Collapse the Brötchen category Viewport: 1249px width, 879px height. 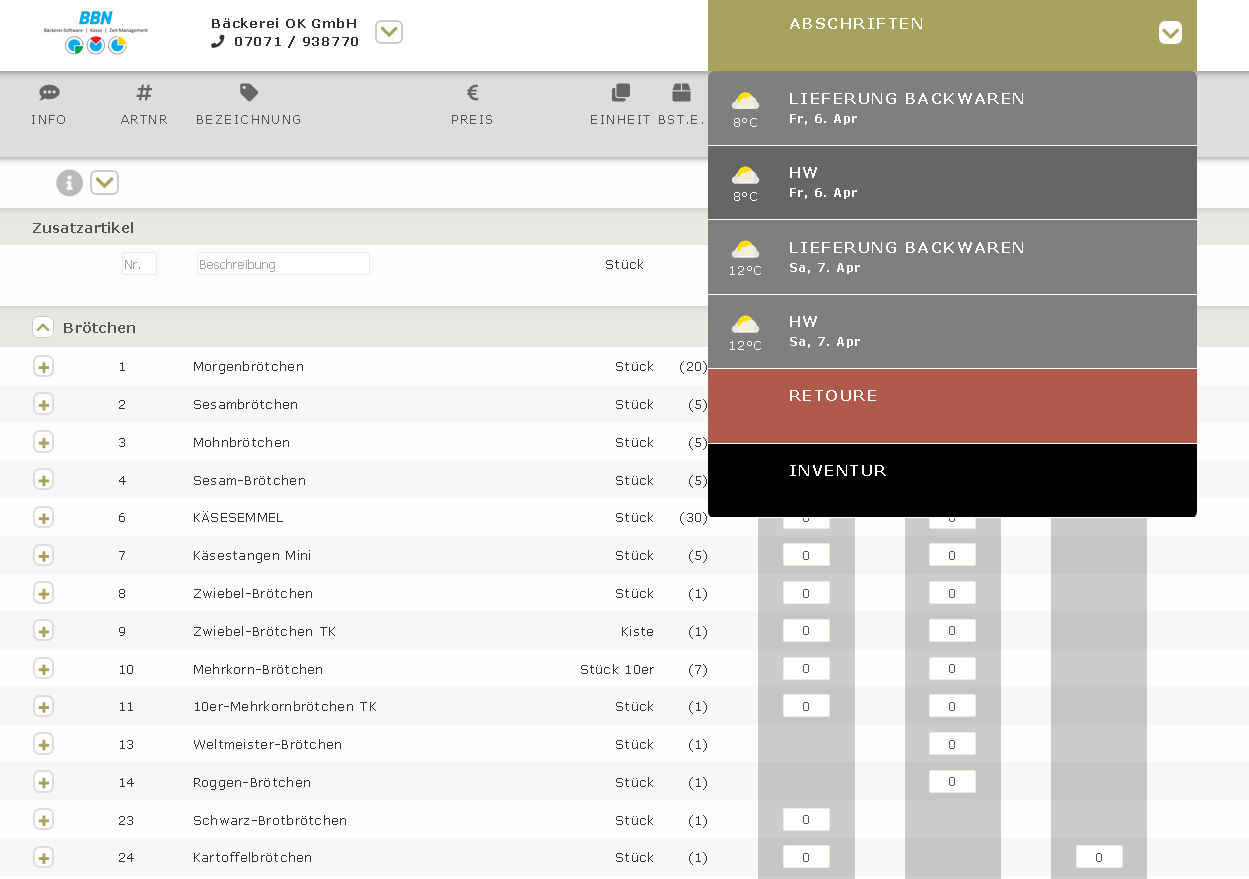pyautogui.click(x=43, y=327)
